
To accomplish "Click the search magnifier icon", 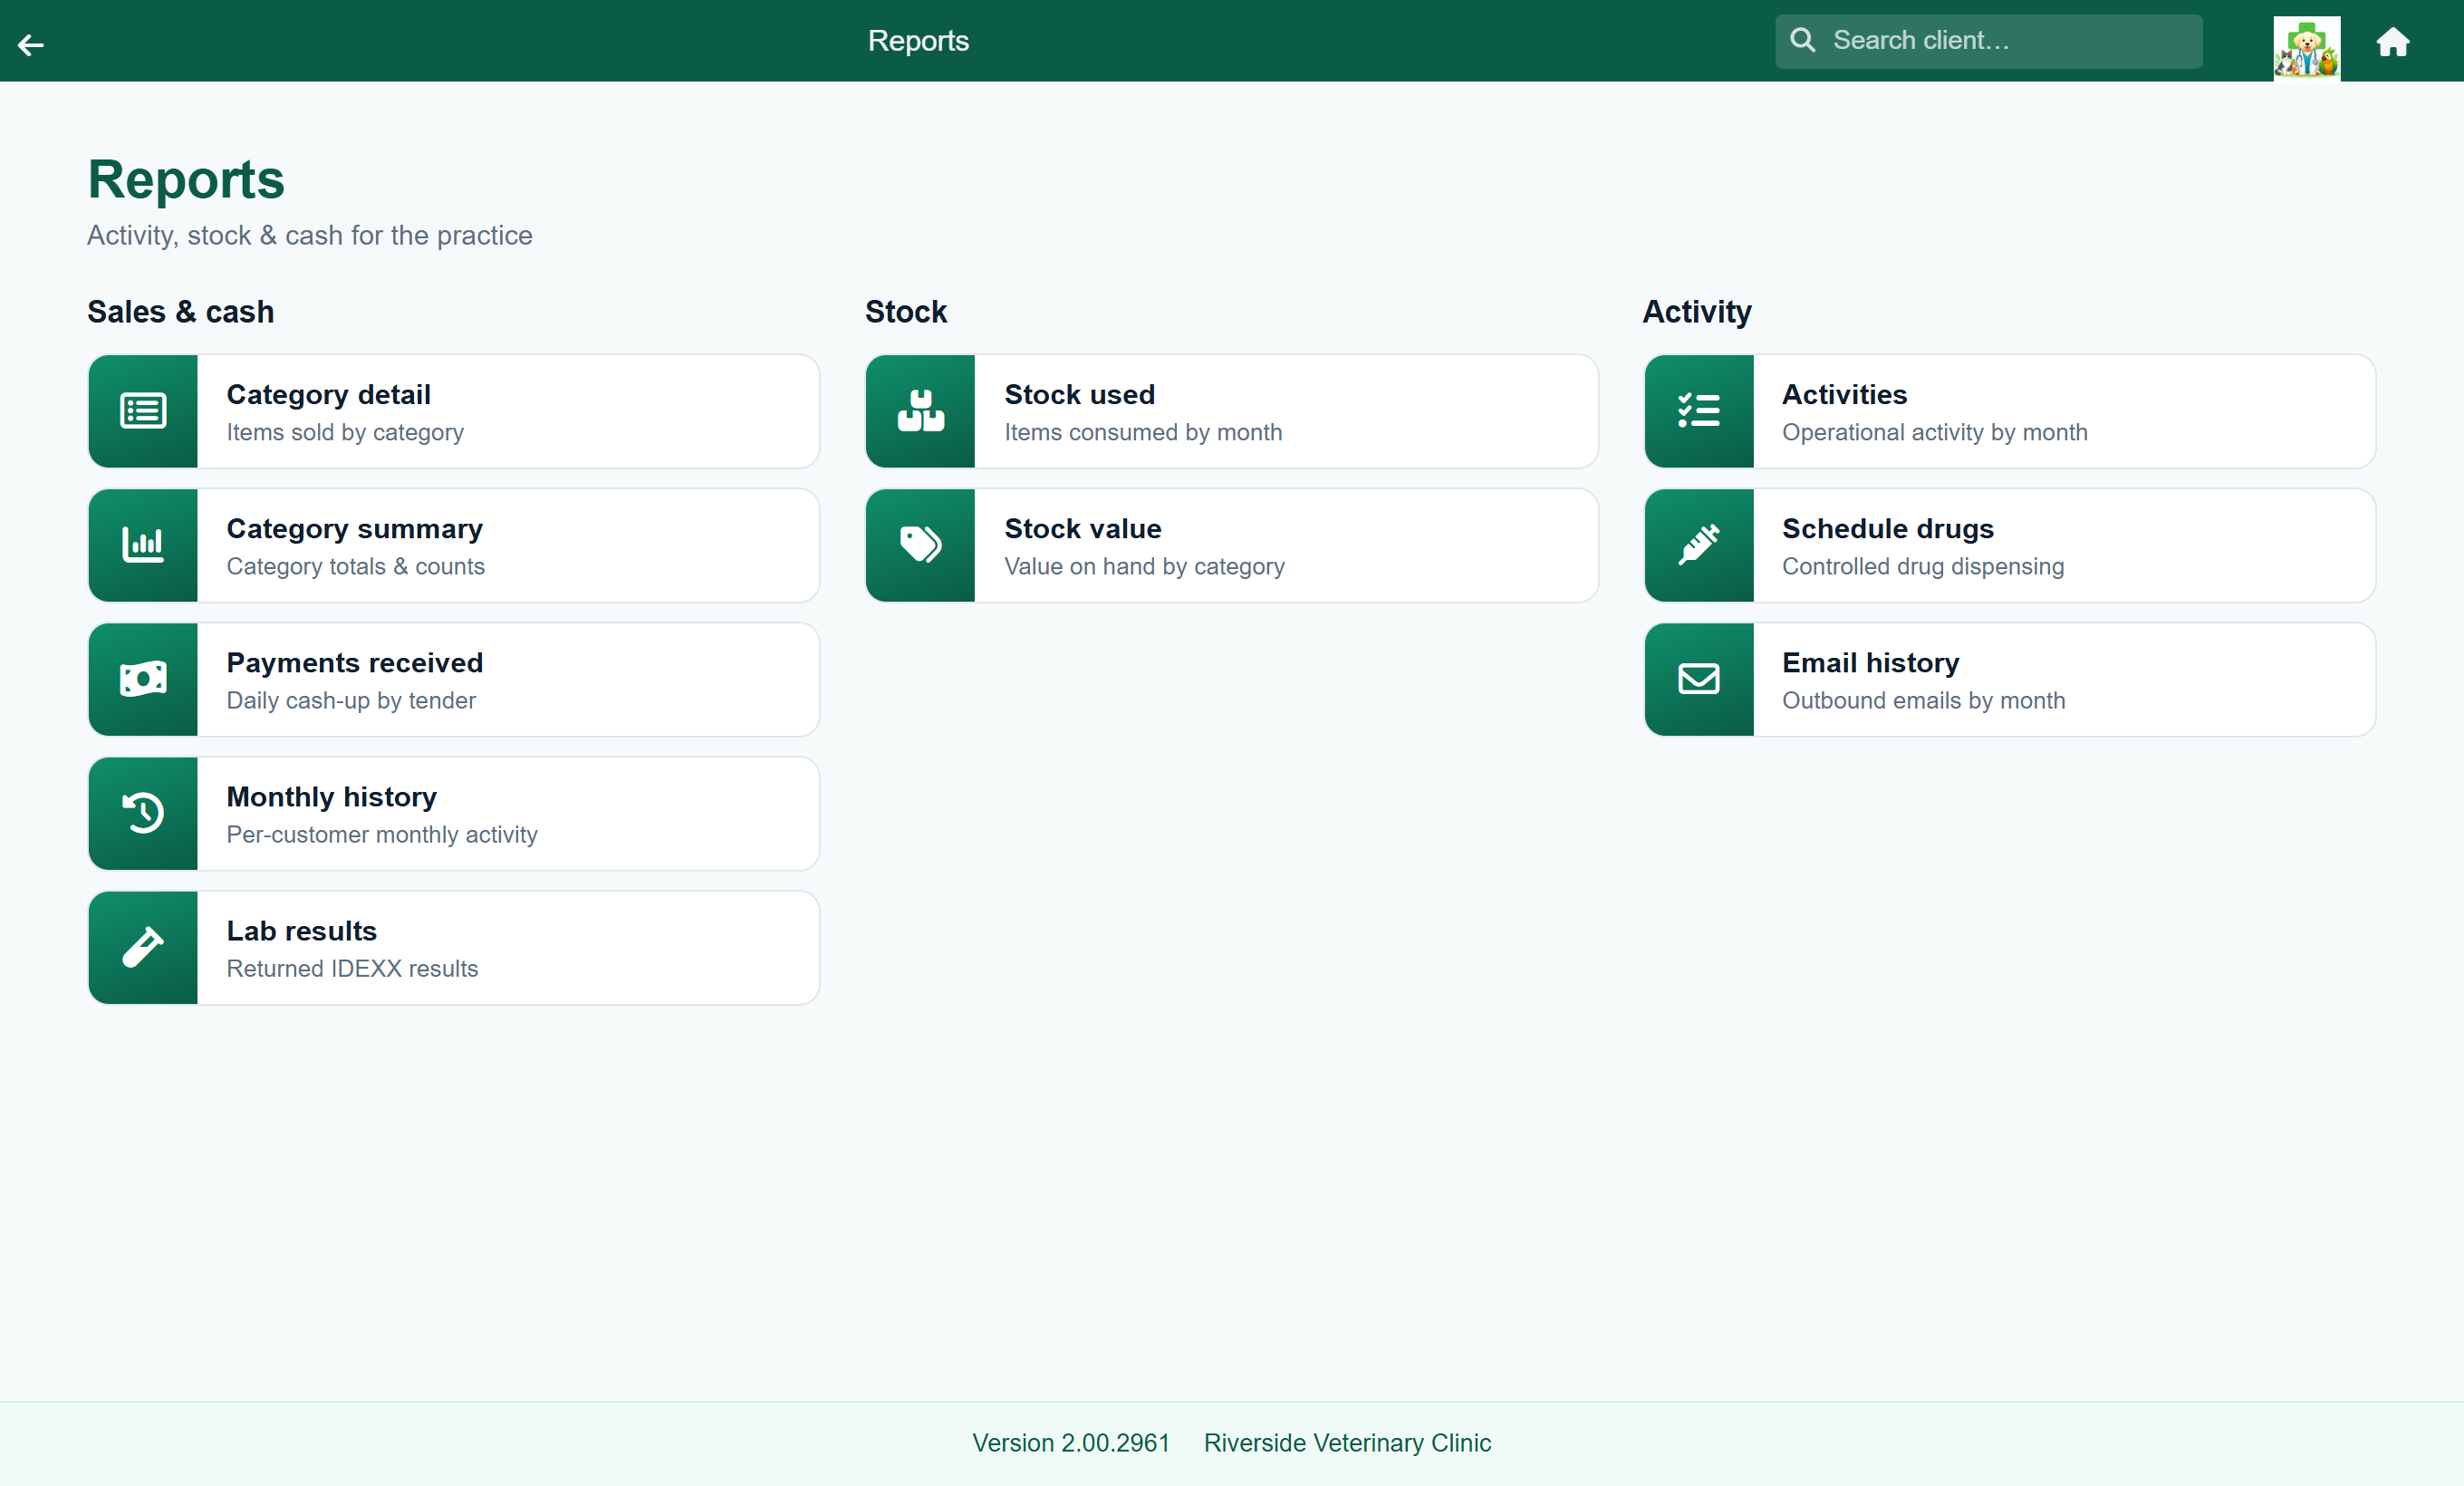I will 1802,40.
